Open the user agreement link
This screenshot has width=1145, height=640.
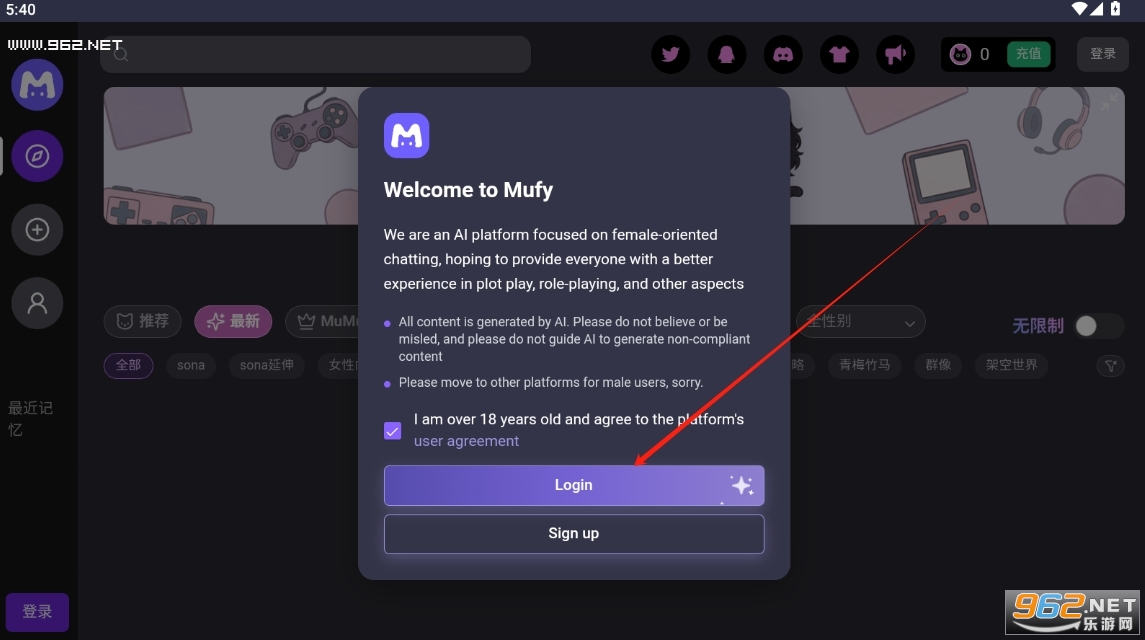point(466,441)
